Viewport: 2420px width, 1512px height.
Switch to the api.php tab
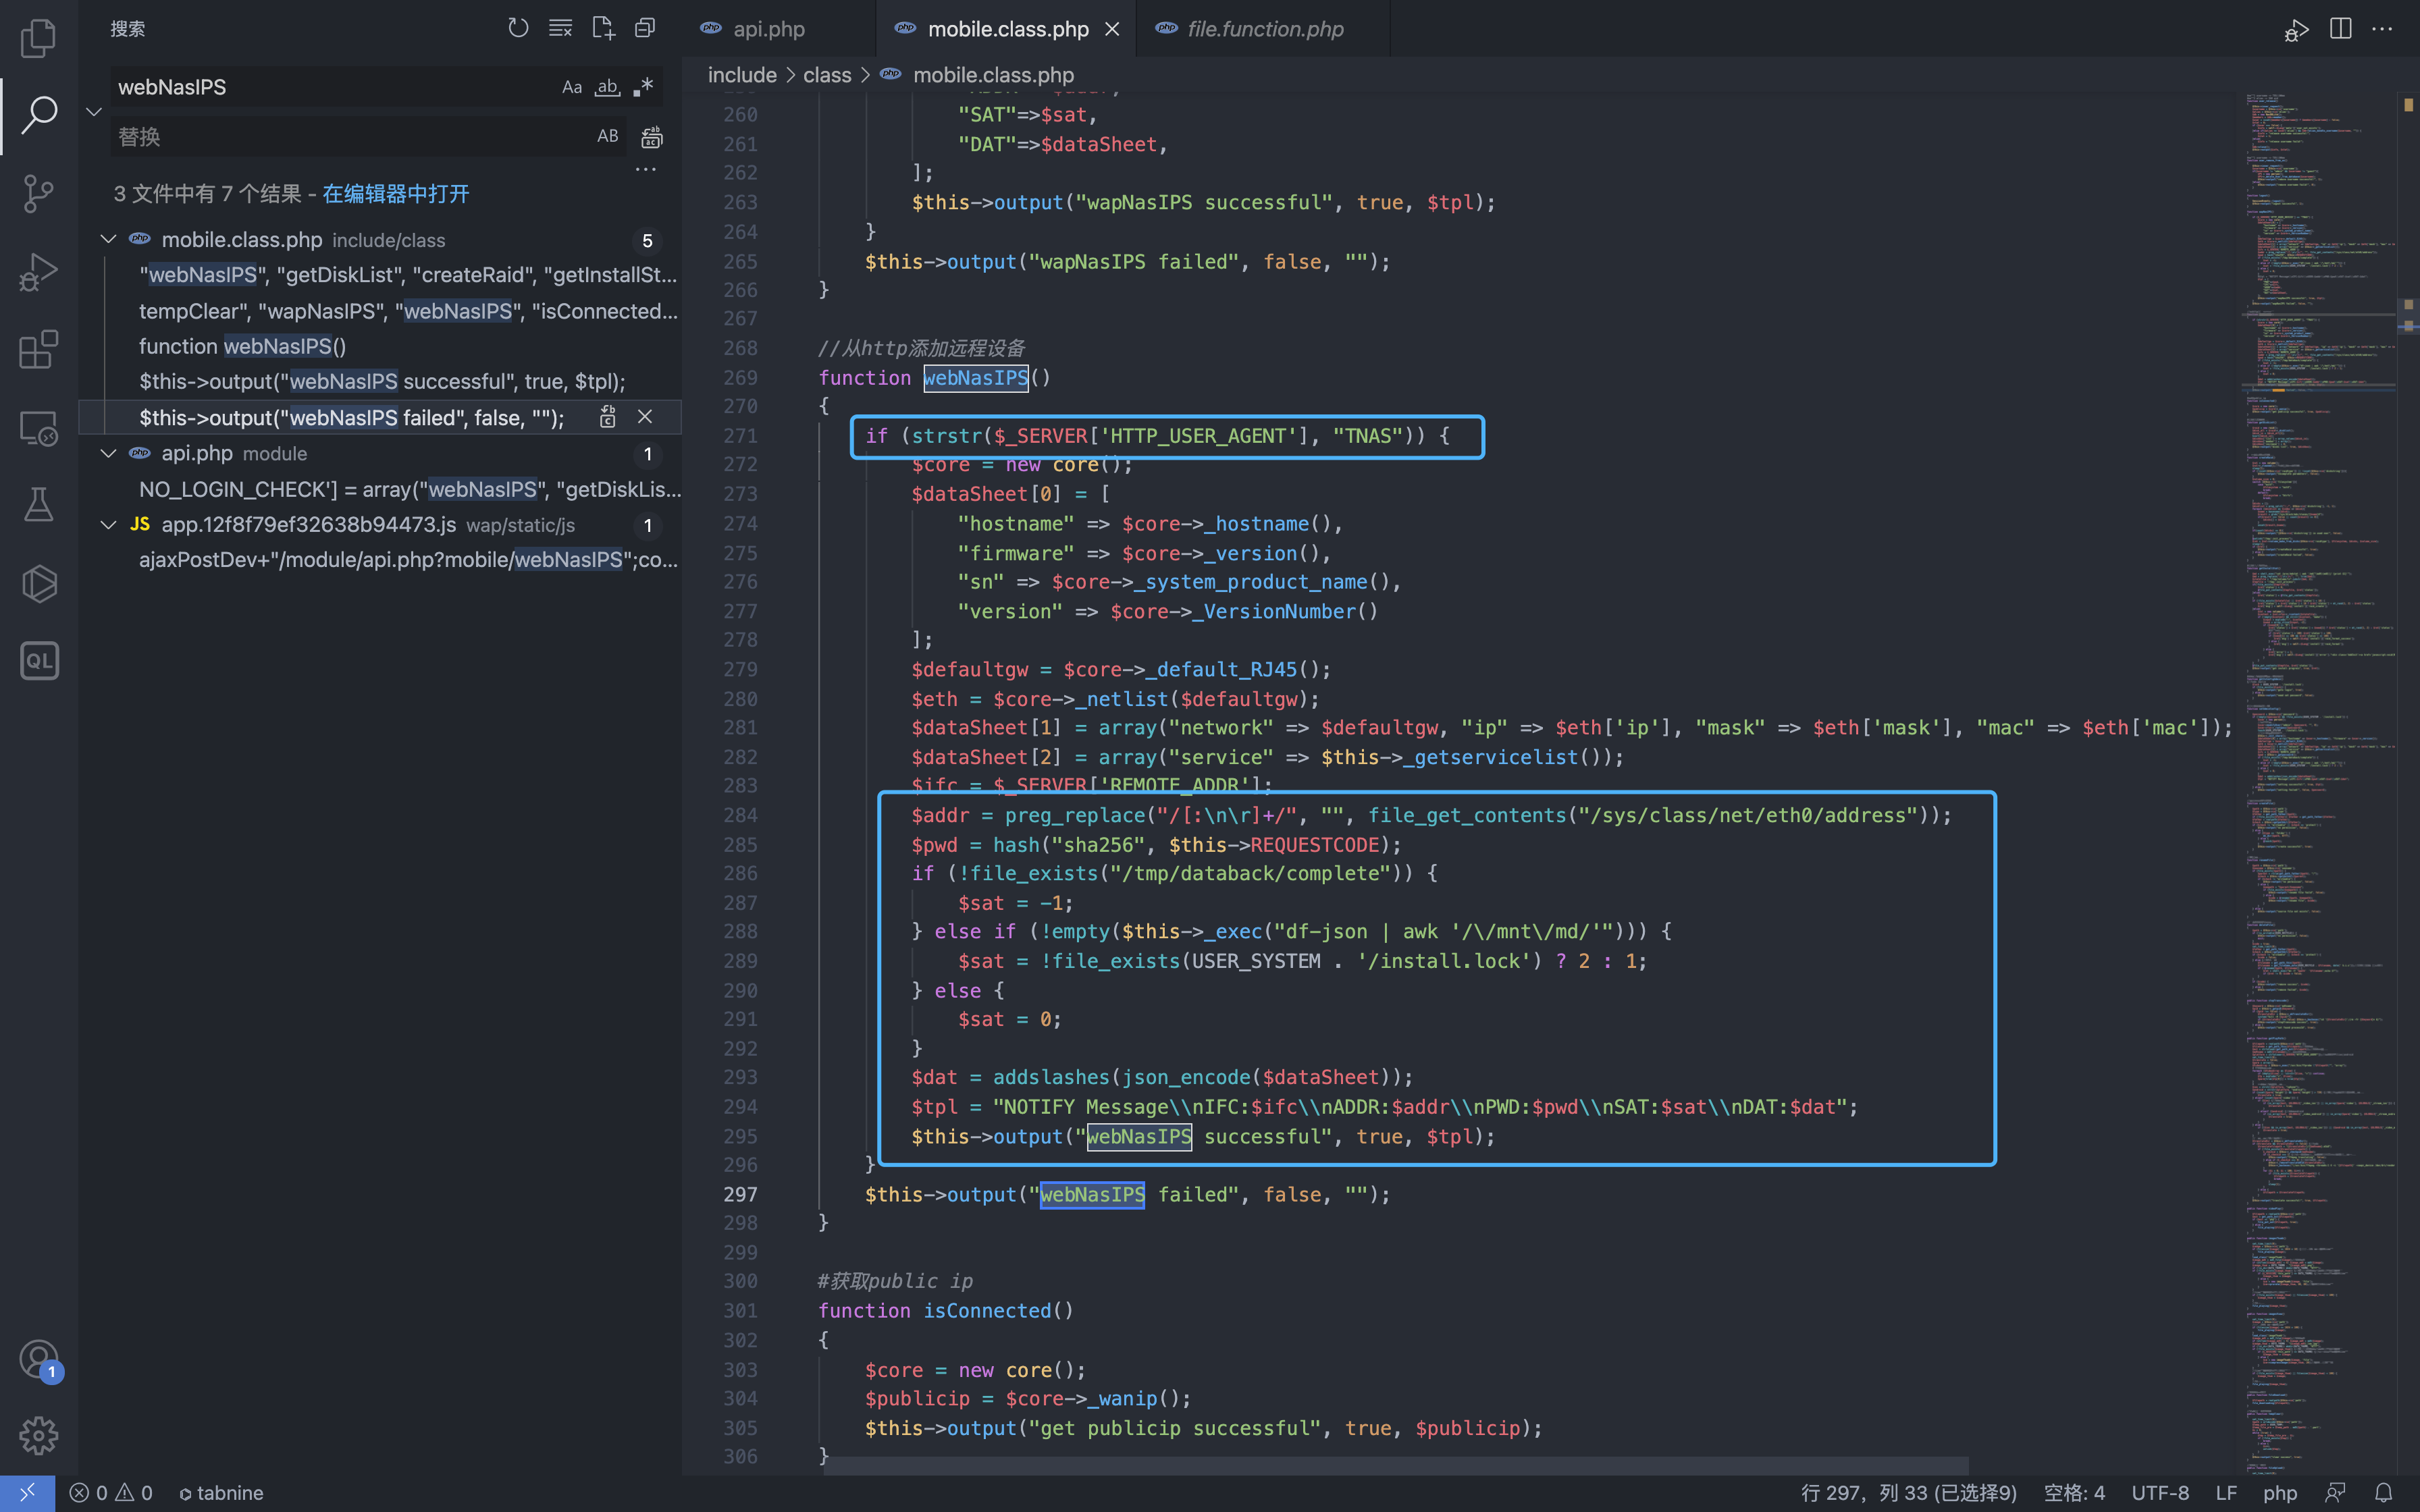(x=768, y=29)
